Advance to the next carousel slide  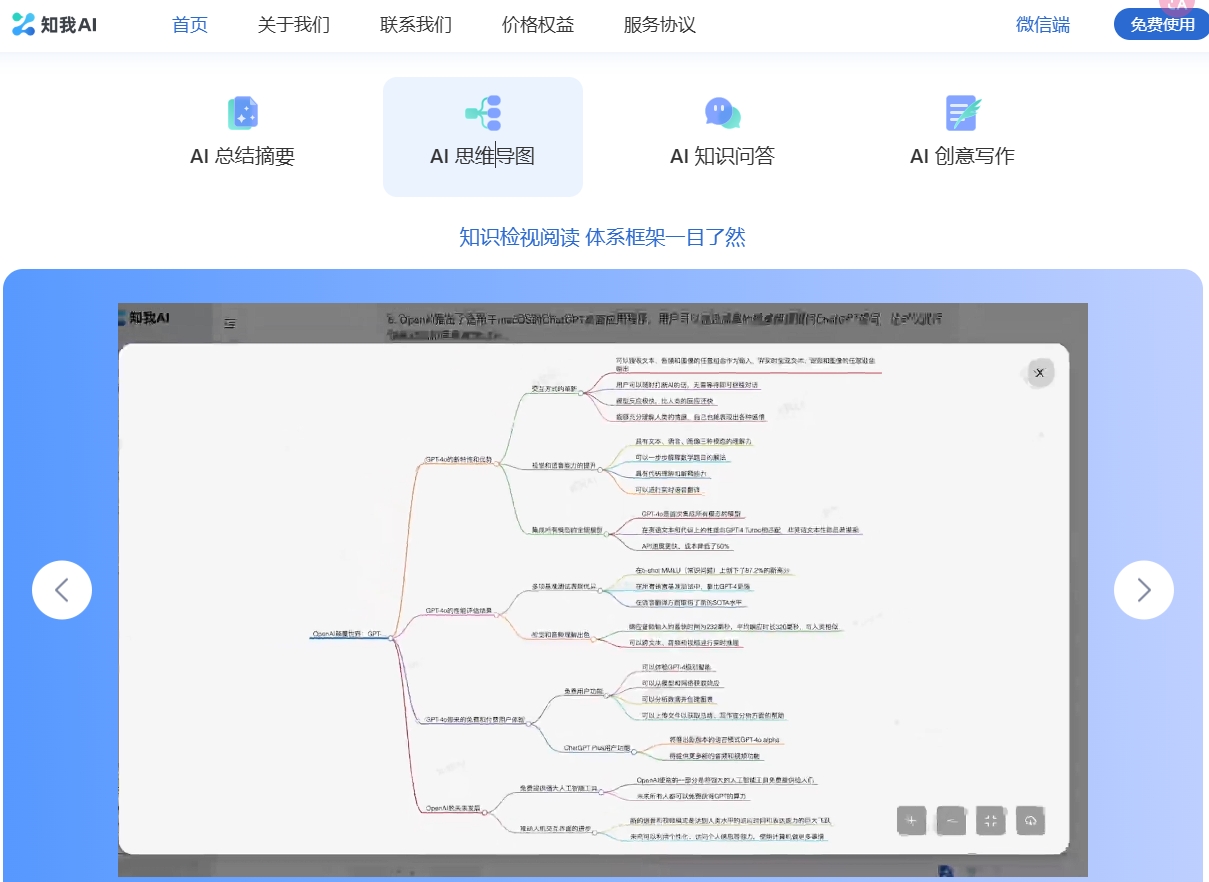pos(1144,590)
